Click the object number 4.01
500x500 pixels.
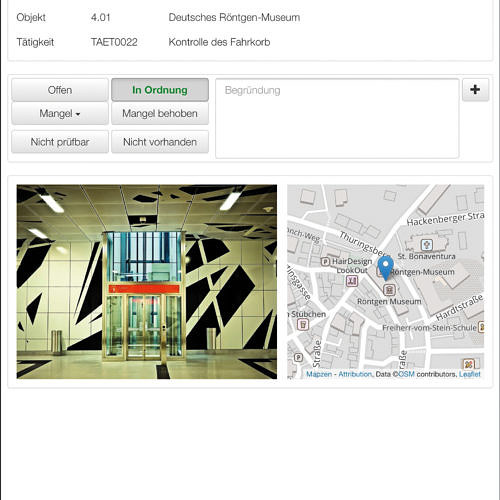pyautogui.click(x=100, y=17)
